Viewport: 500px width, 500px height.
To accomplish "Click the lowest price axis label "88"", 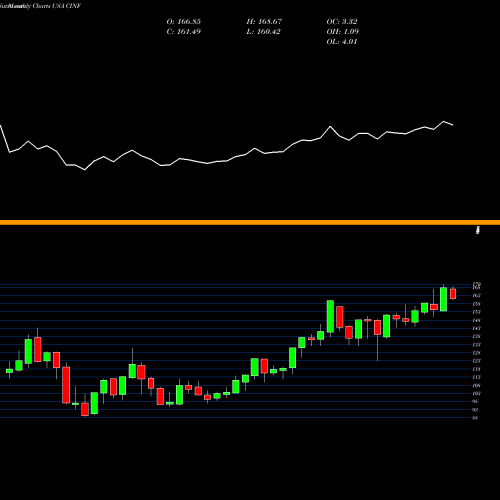I will 475,418.
